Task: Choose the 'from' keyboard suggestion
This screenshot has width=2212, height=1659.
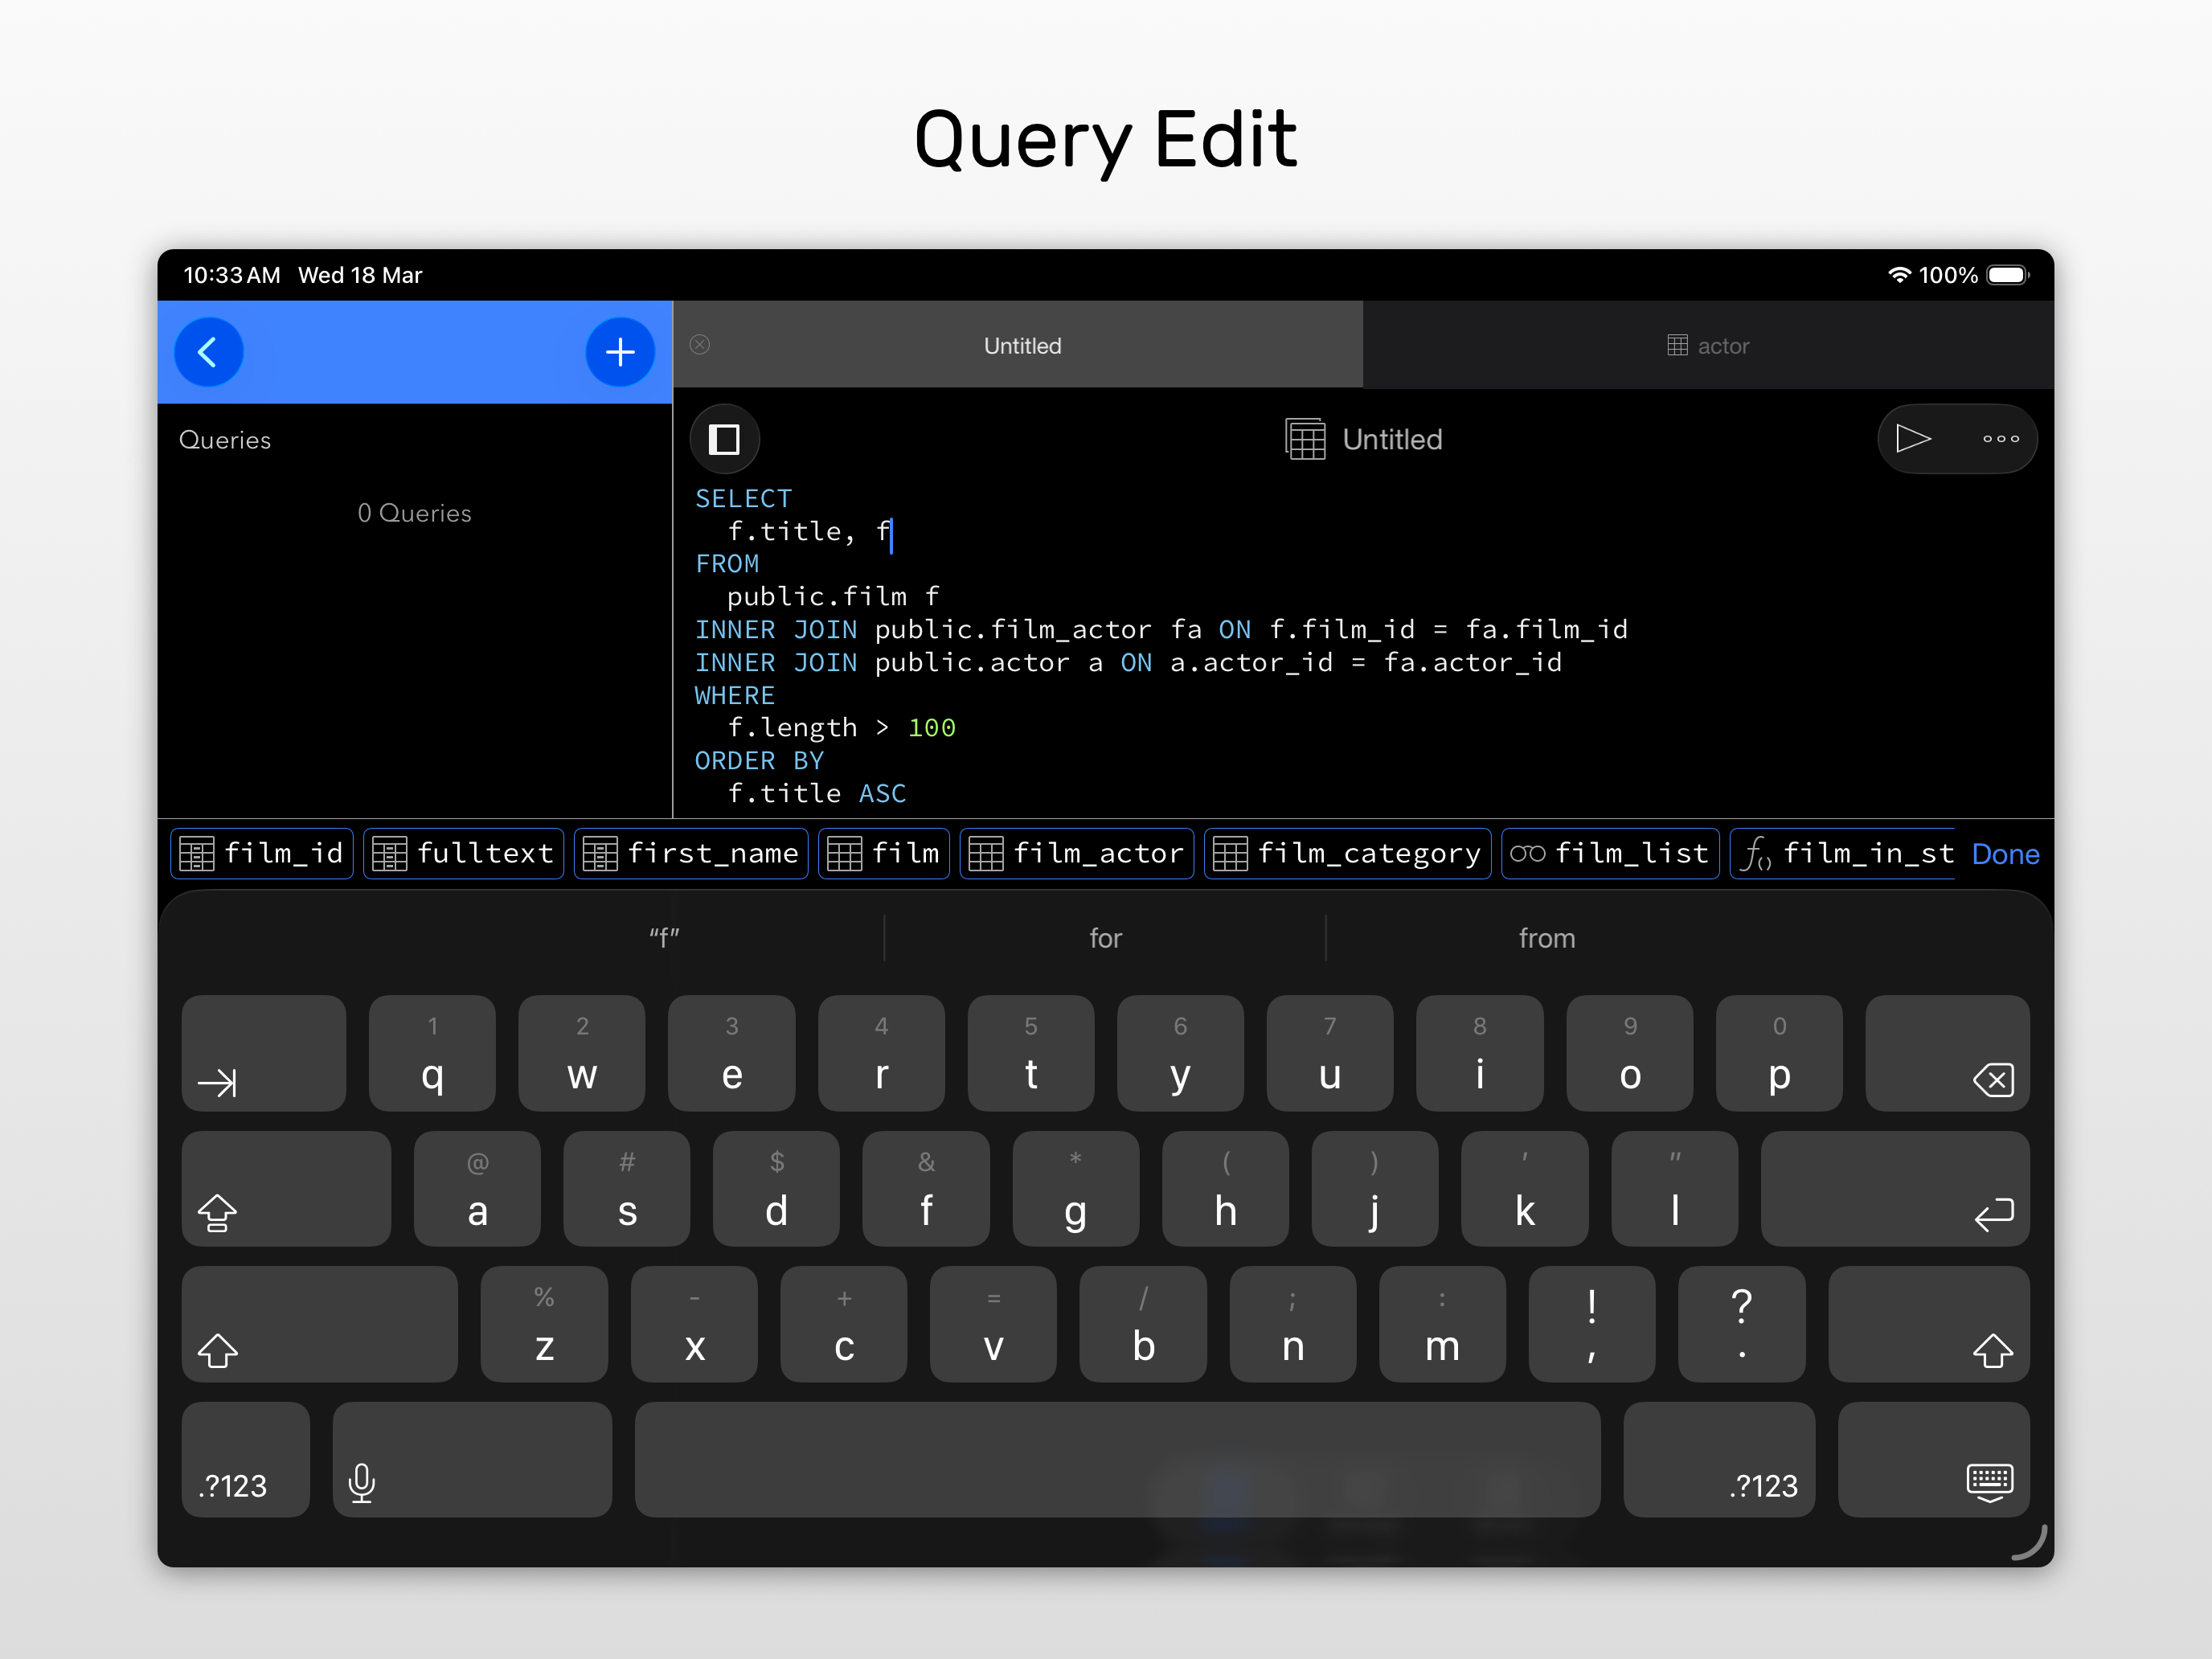Action: [1547, 938]
